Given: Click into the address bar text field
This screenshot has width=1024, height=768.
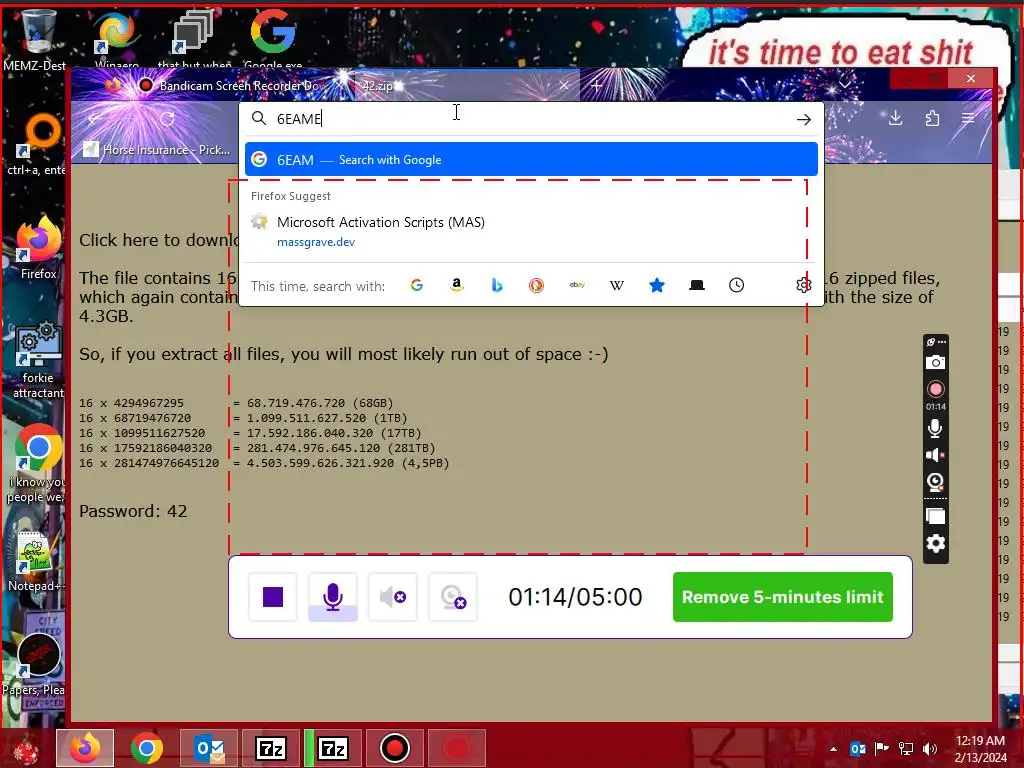Looking at the screenshot, I should 529,119.
